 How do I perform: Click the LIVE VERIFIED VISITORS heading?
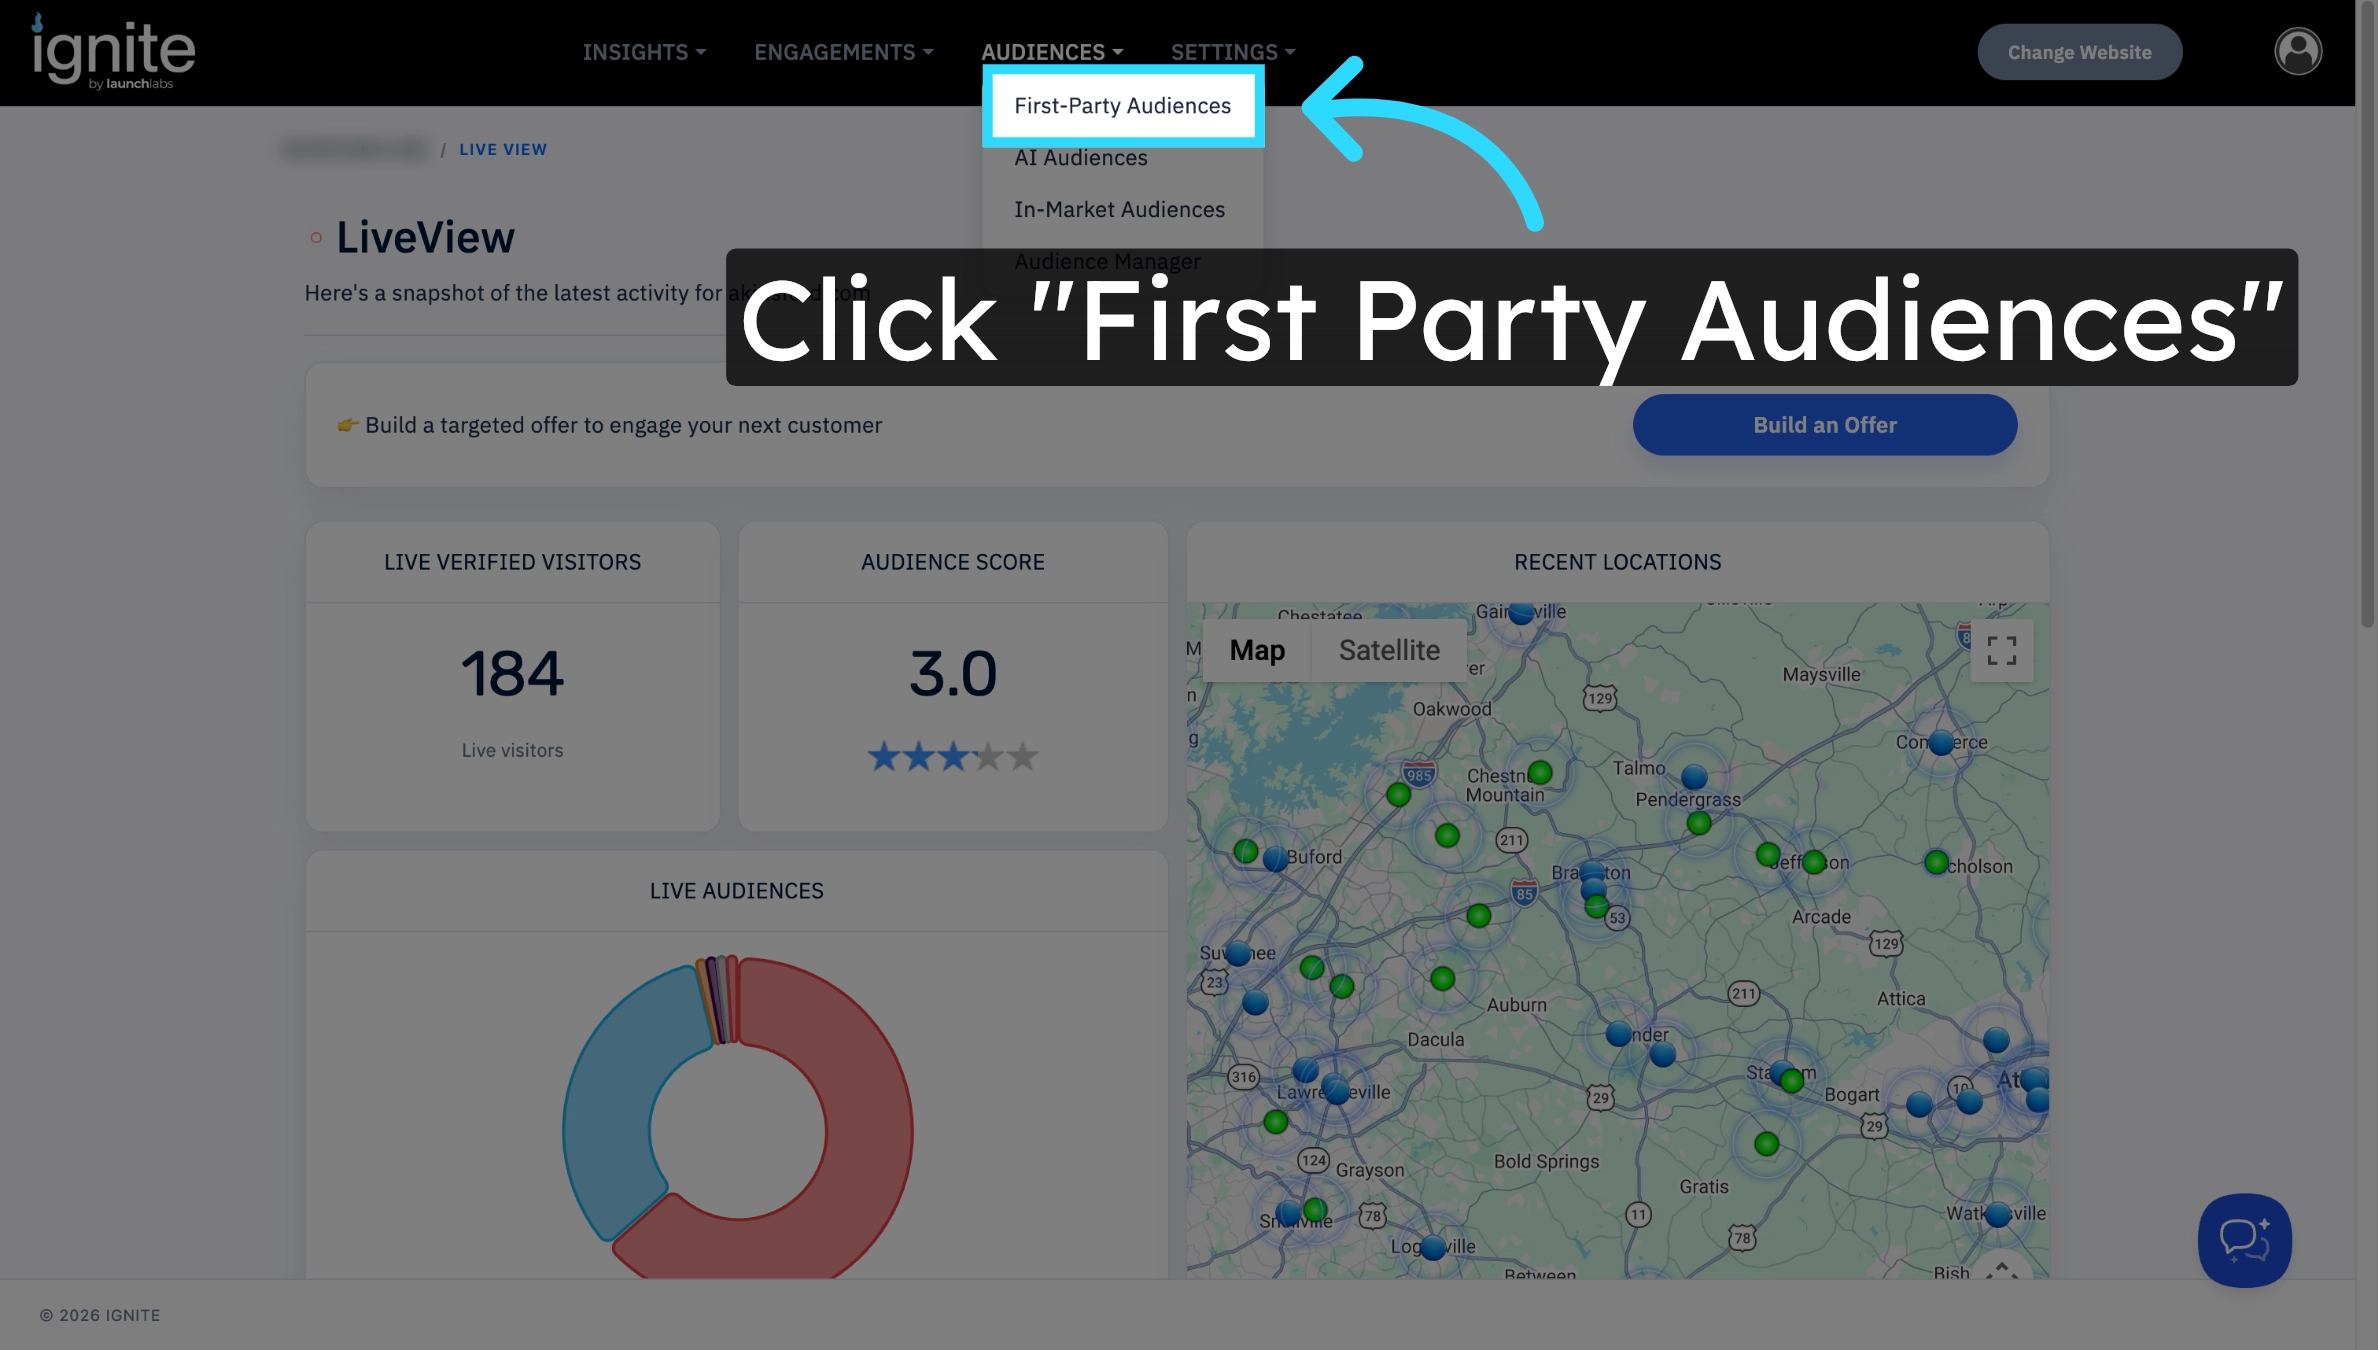coord(512,562)
